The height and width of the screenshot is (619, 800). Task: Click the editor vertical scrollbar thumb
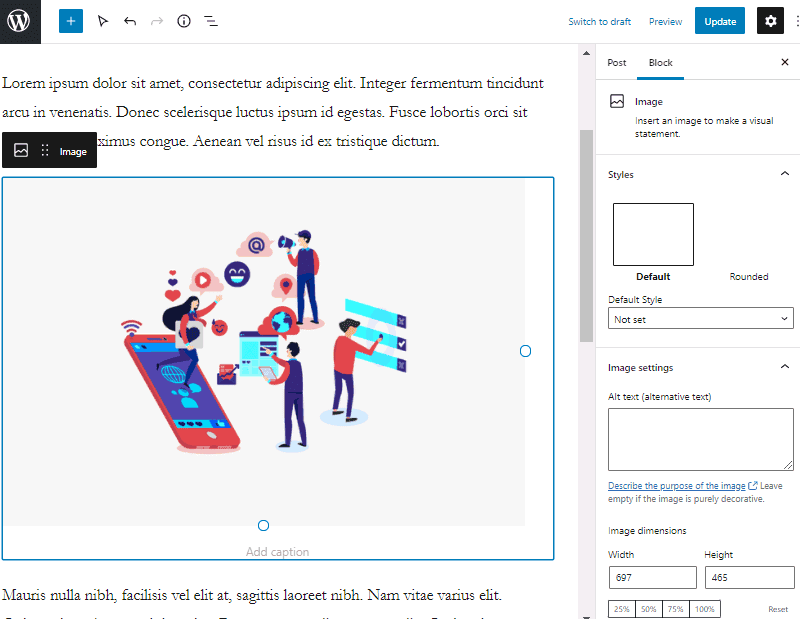(x=586, y=236)
